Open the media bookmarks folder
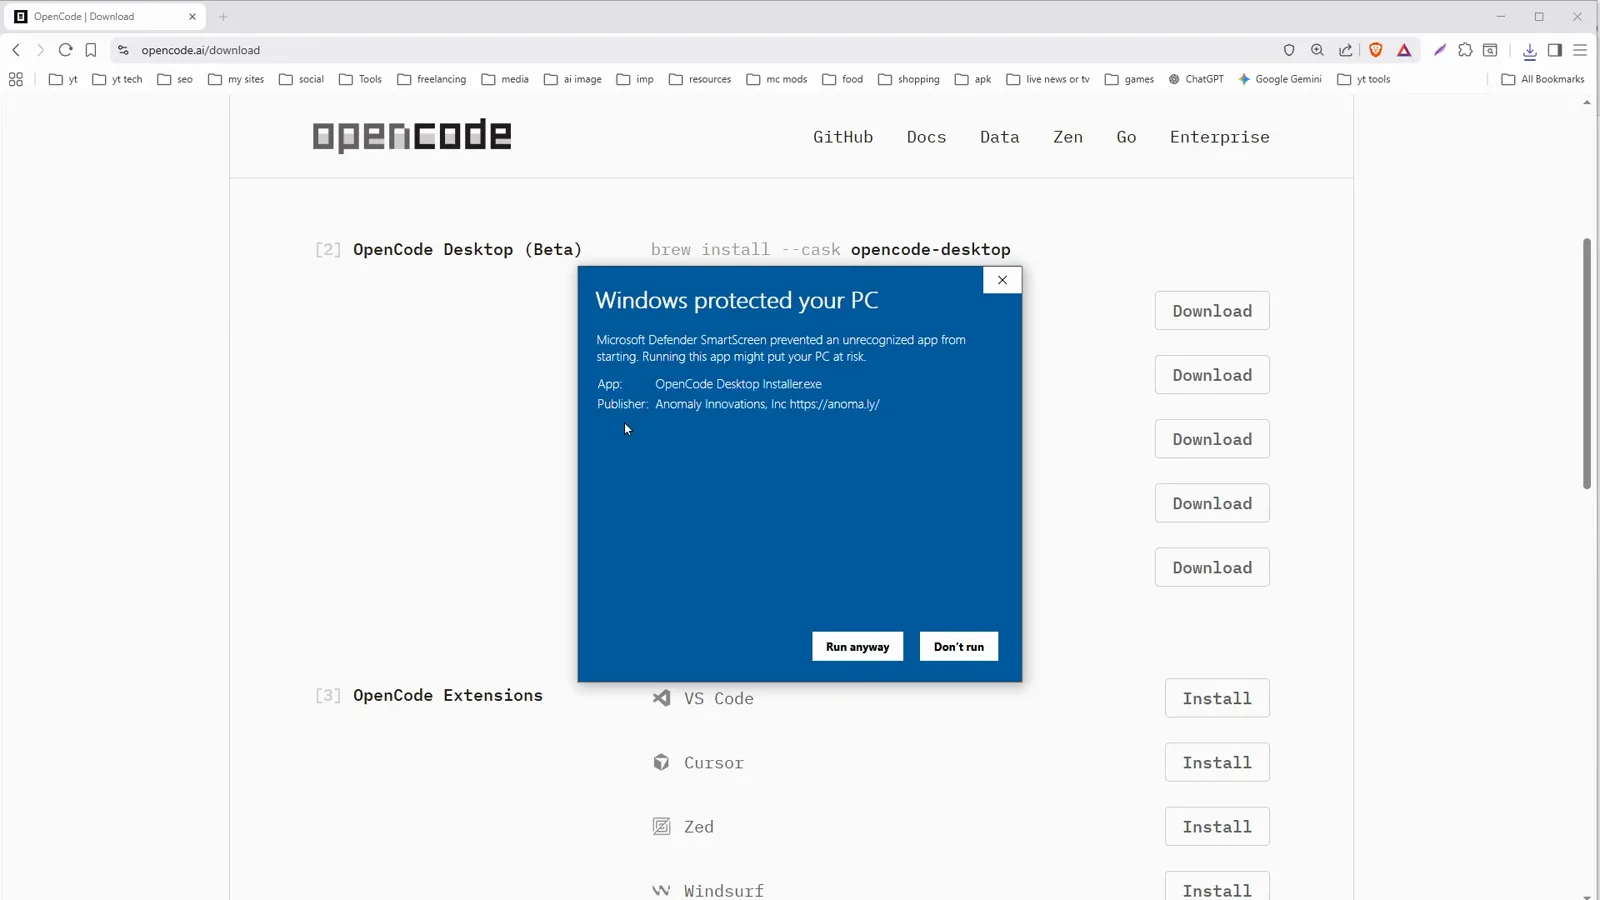The width and height of the screenshot is (1600, 900). tap(505, 79)
